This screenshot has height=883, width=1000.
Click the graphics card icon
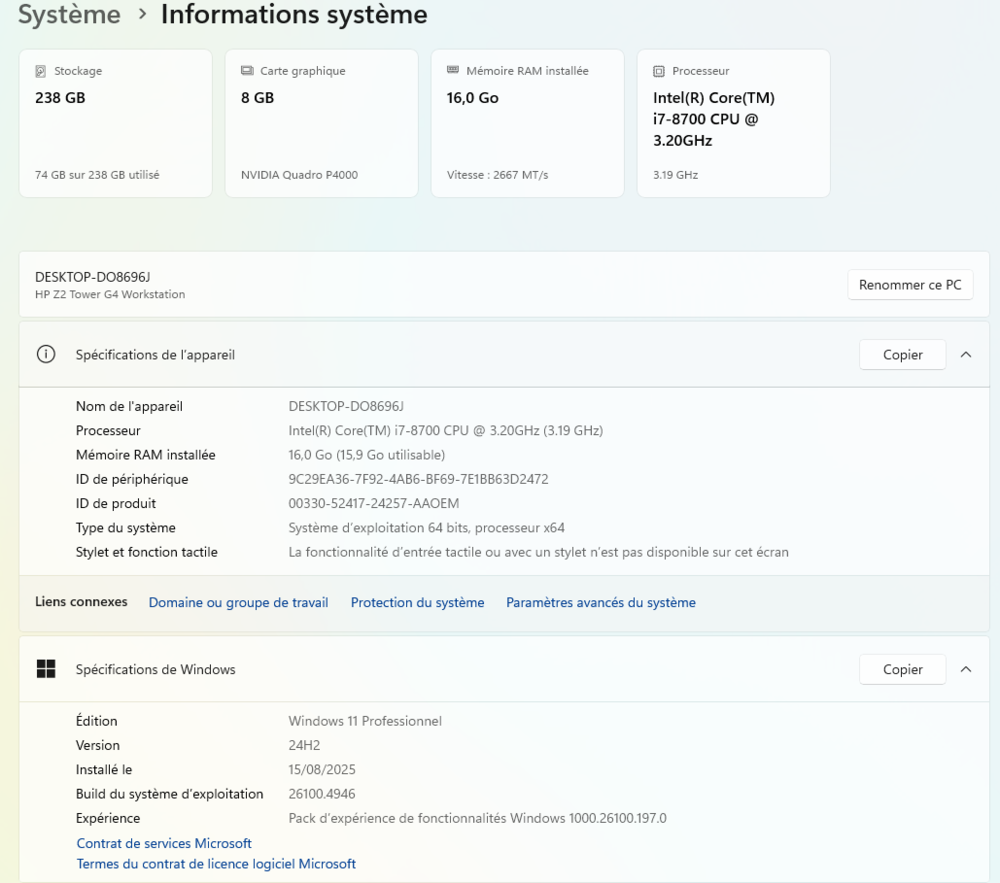tap(247, 71)
